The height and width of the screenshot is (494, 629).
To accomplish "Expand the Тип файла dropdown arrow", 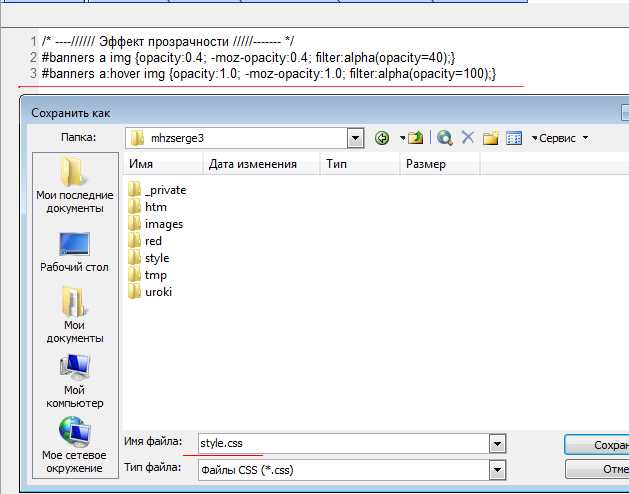I will (x=497, y=469).
